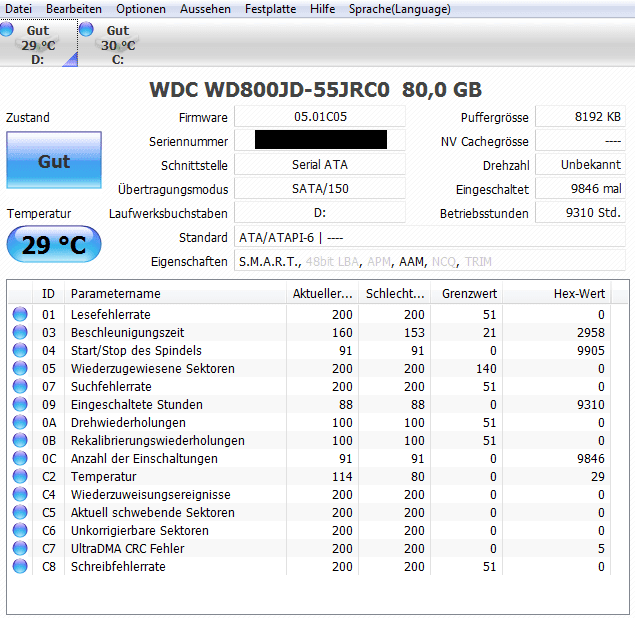Open the Bearbeiten menu
Image resolution: width=635 pixels, height=618 pixels.
(74, 9)
